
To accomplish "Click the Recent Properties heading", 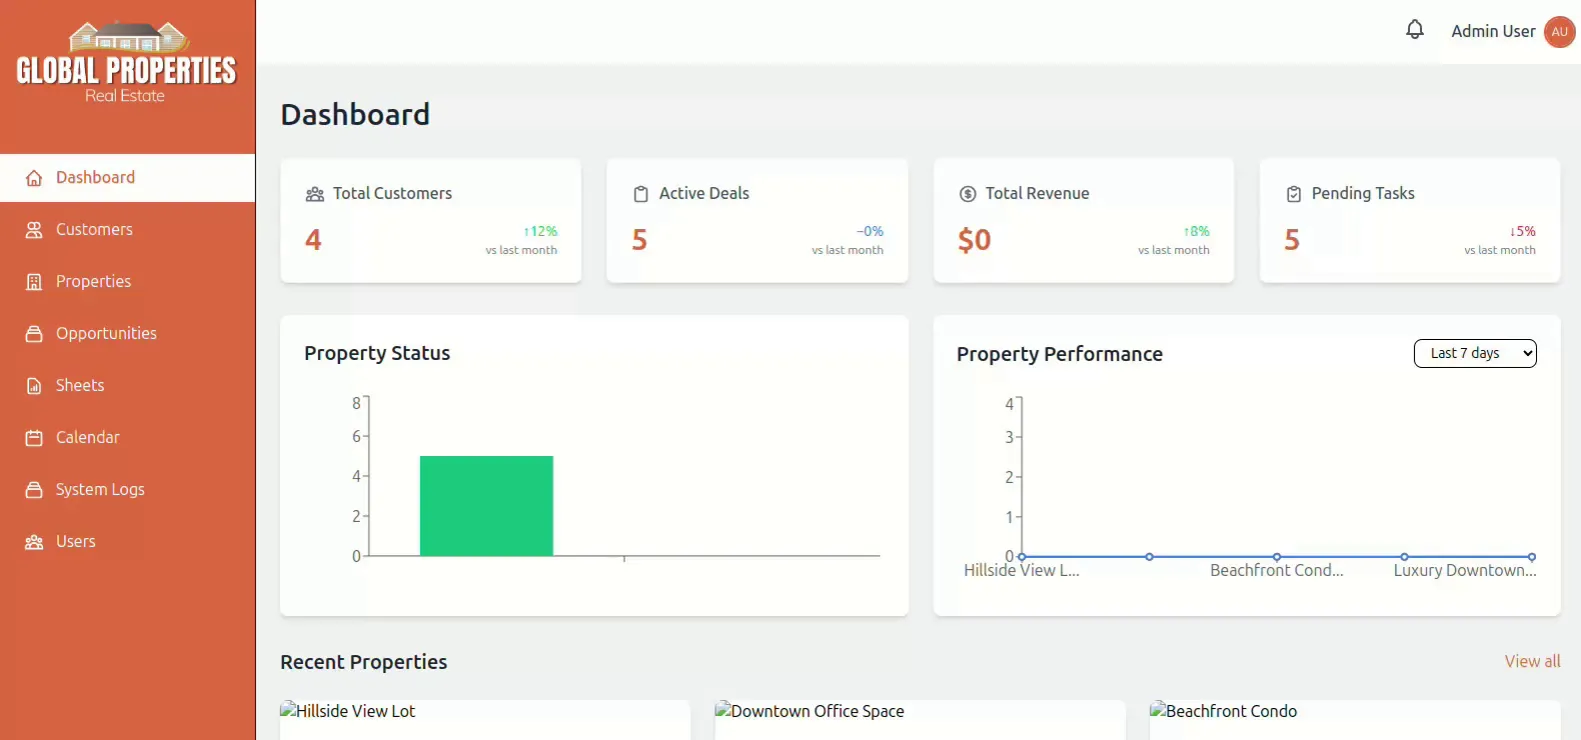I will coord(364,662).
